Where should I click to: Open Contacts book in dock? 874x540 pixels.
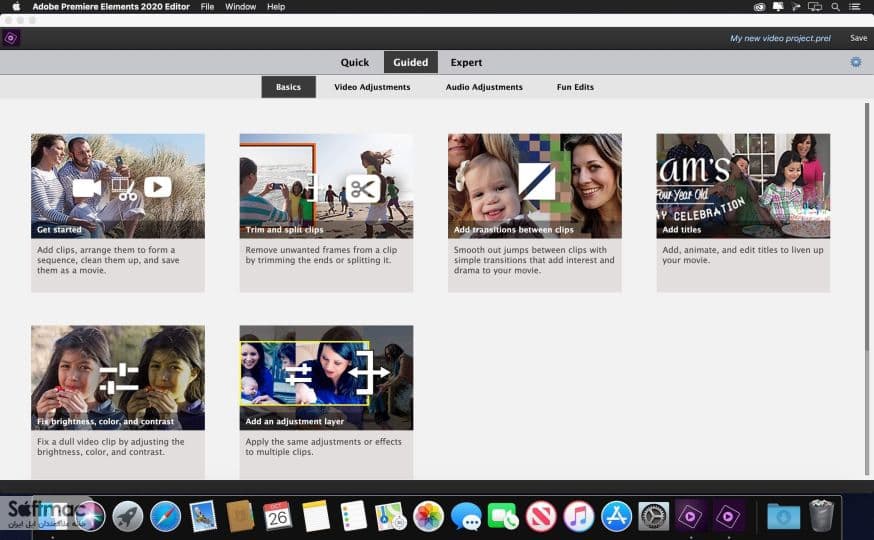pyautogui.click(x=240, y=516)
